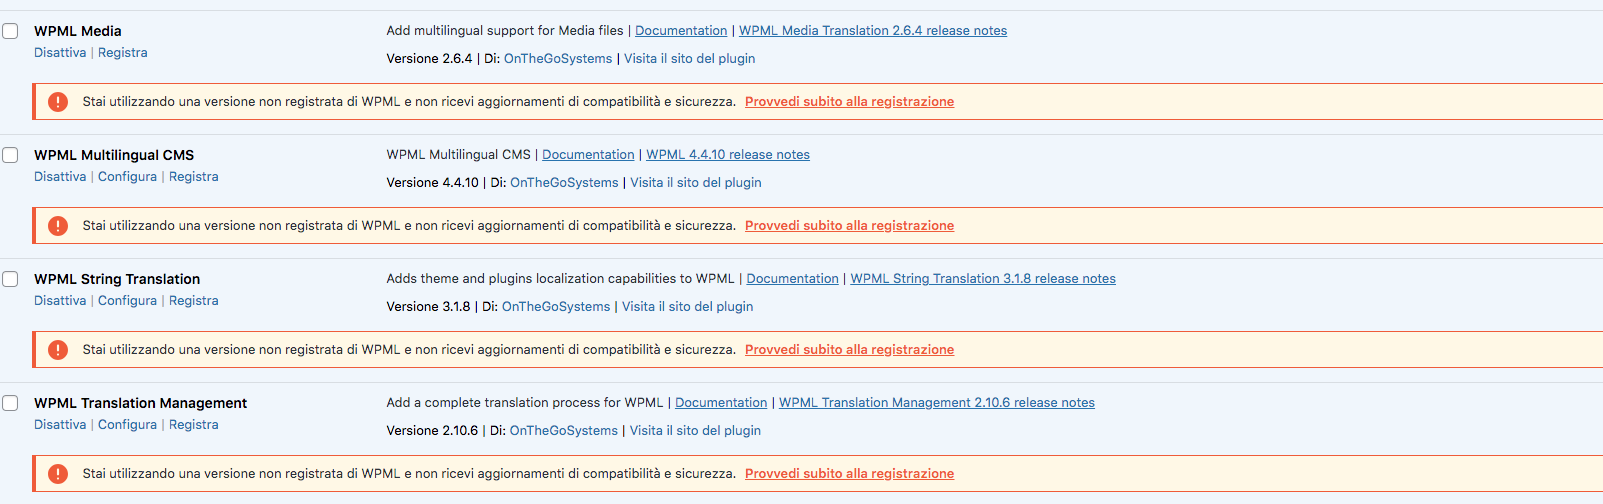Click the Versione 3.1.8 text
This screenshot has height=504, width=1603.
[x=428, y=307]
